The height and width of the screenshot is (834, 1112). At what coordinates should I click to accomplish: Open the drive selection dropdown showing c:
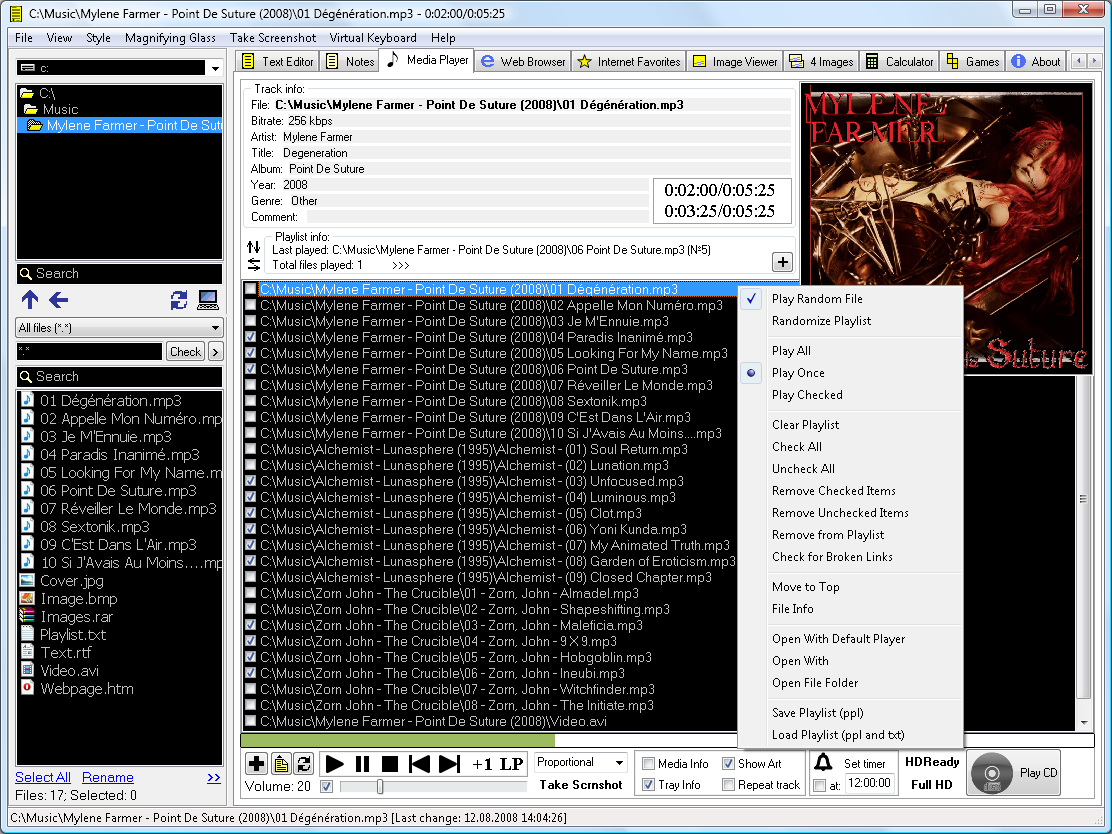pos(215,68)
